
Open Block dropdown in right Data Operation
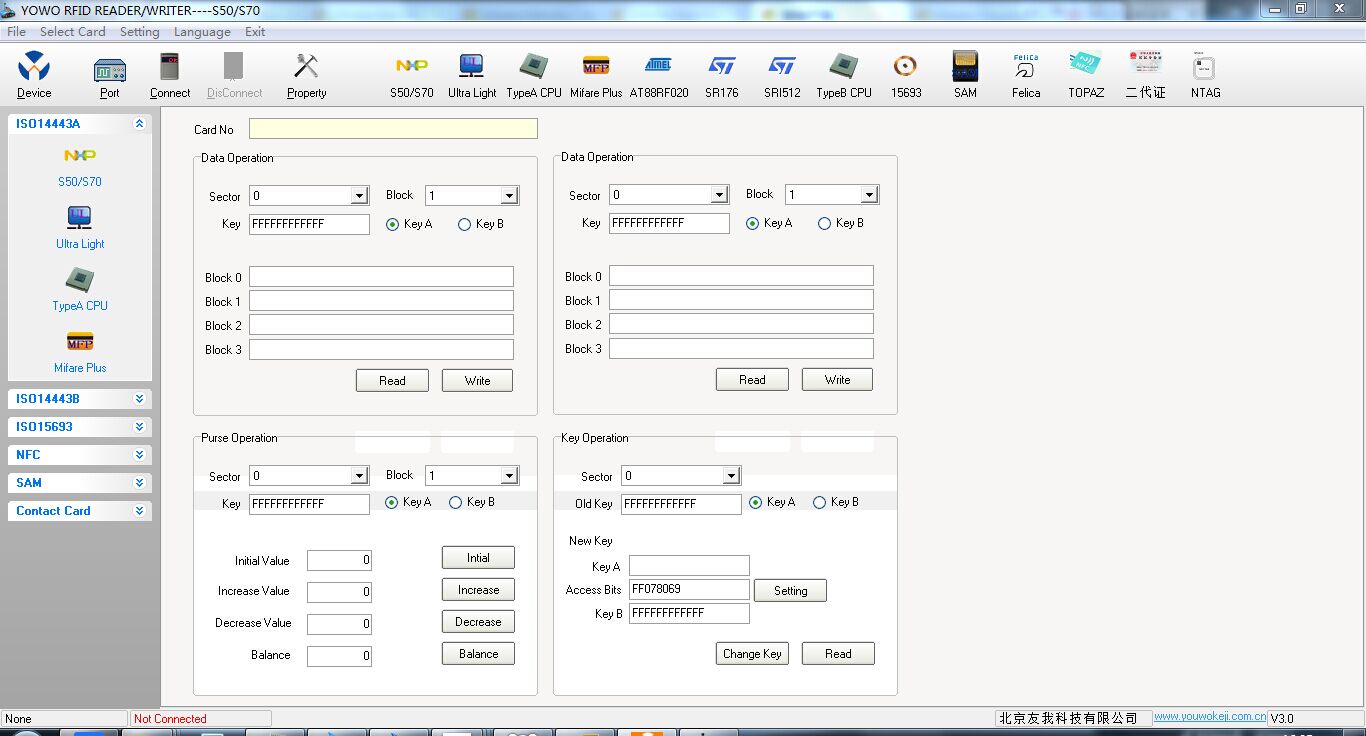click(x=869, y=195)
